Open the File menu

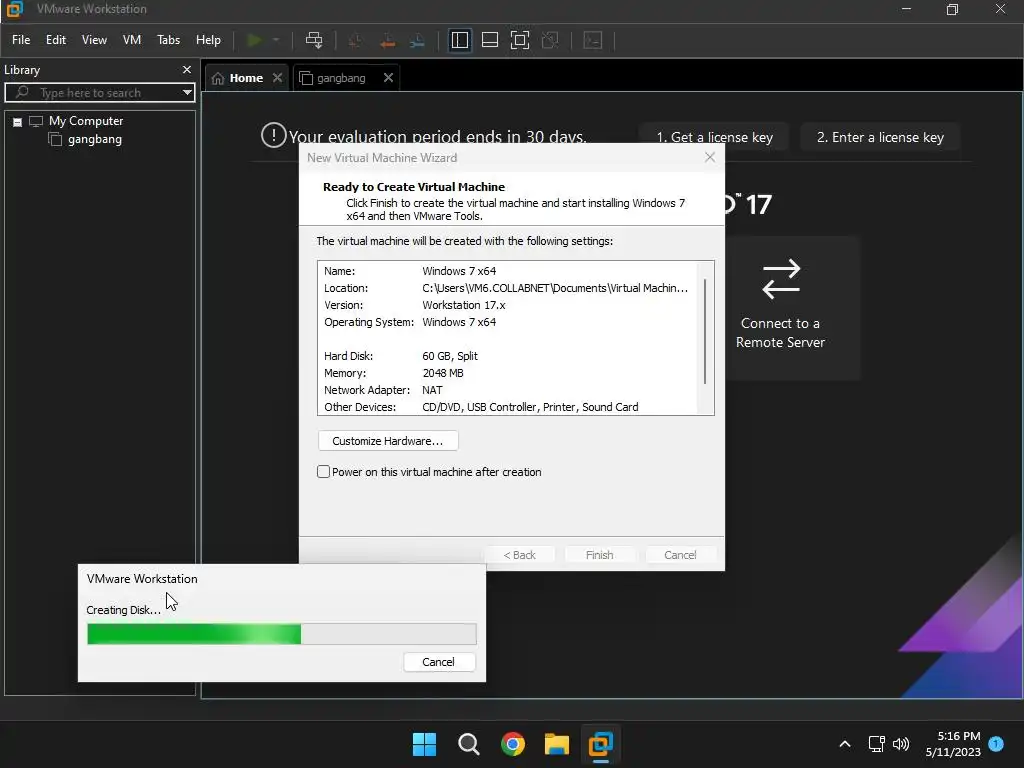[x=21, y=40]
